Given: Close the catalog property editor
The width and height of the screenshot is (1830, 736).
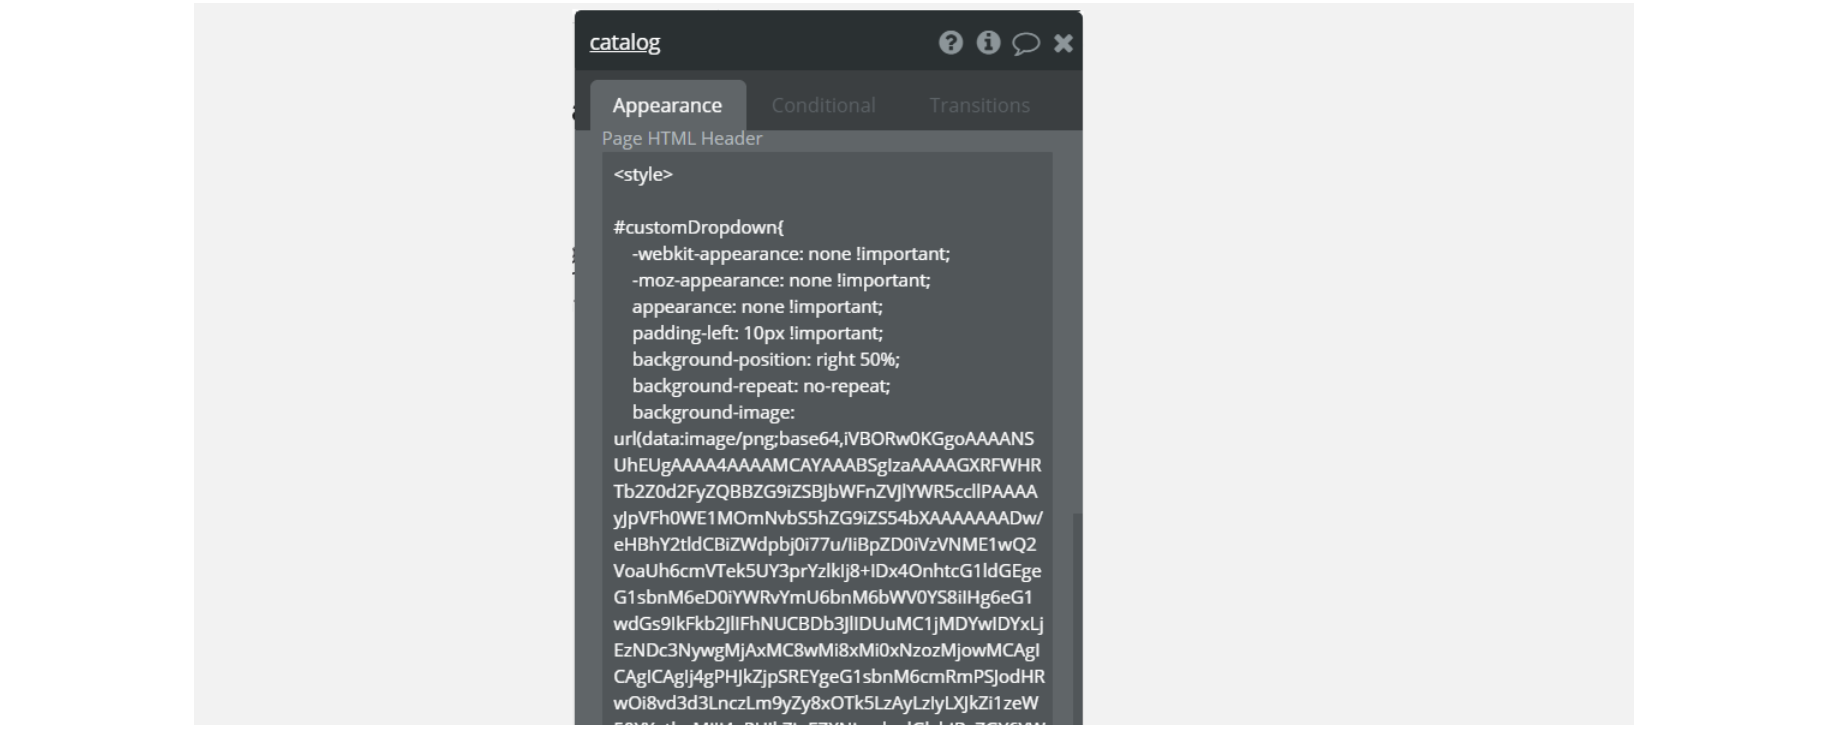Looking at the screenshot, I should coord(1063,43).
